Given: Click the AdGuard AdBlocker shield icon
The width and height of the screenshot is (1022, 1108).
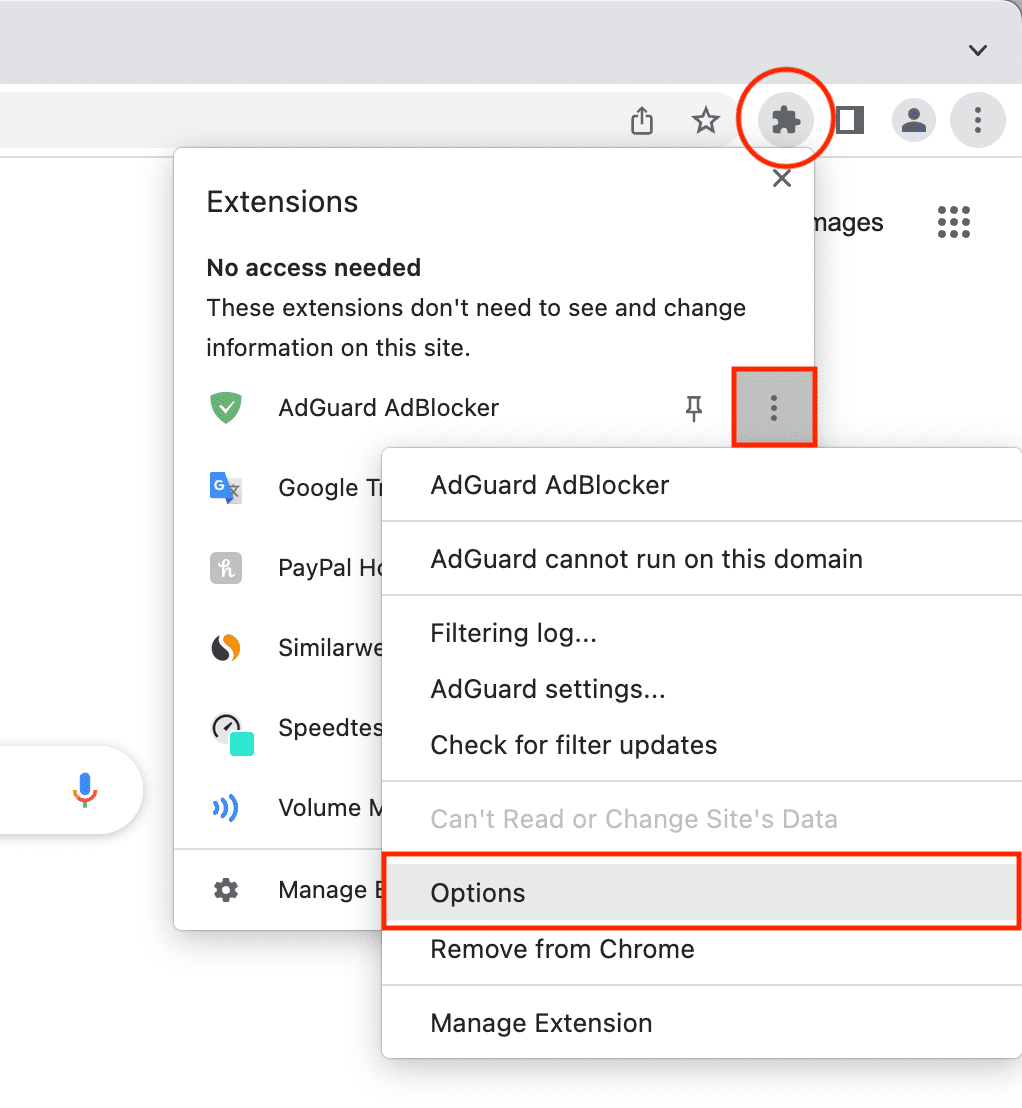Looking at the screenshot, I should coord(226,408).
